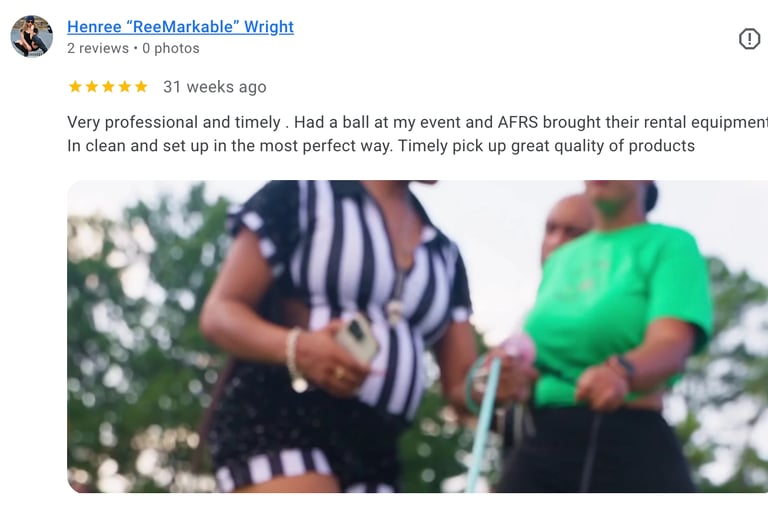Click the second gold rating star

coord(92,87)
